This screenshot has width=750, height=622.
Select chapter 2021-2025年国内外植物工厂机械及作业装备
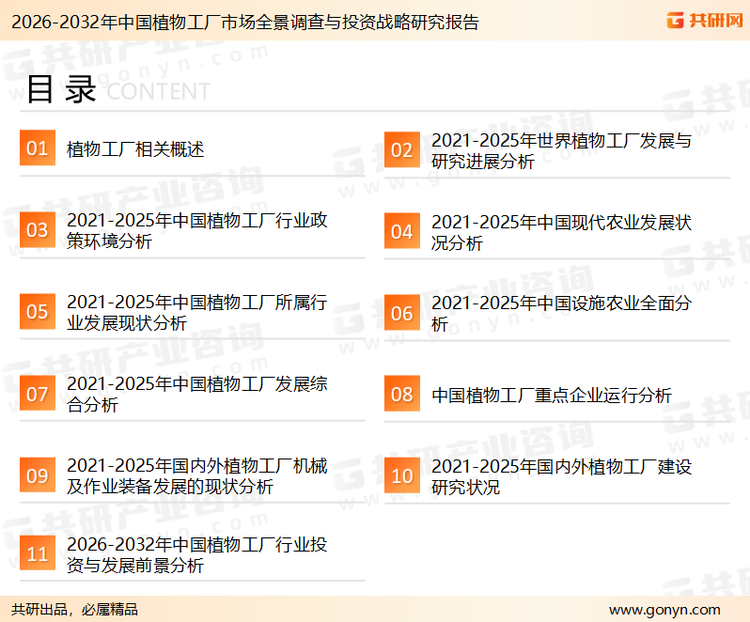[x=197, y=476]
